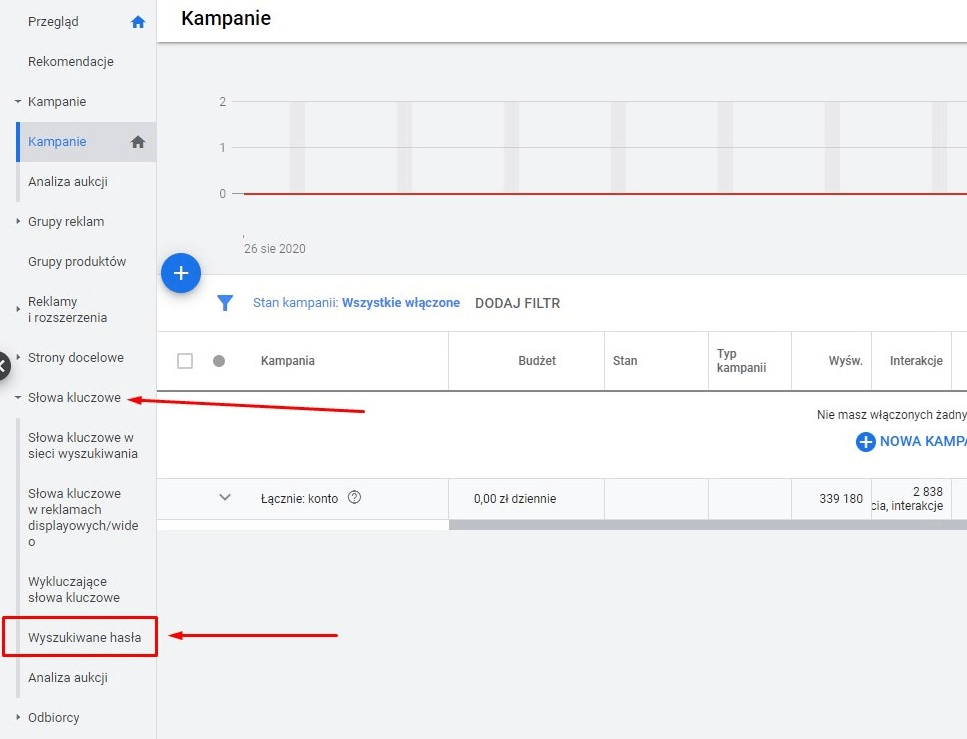967x739 pixels.
Task: Sort by the Budżet column header
Action: pyautogui.click(x=537, y=361)
